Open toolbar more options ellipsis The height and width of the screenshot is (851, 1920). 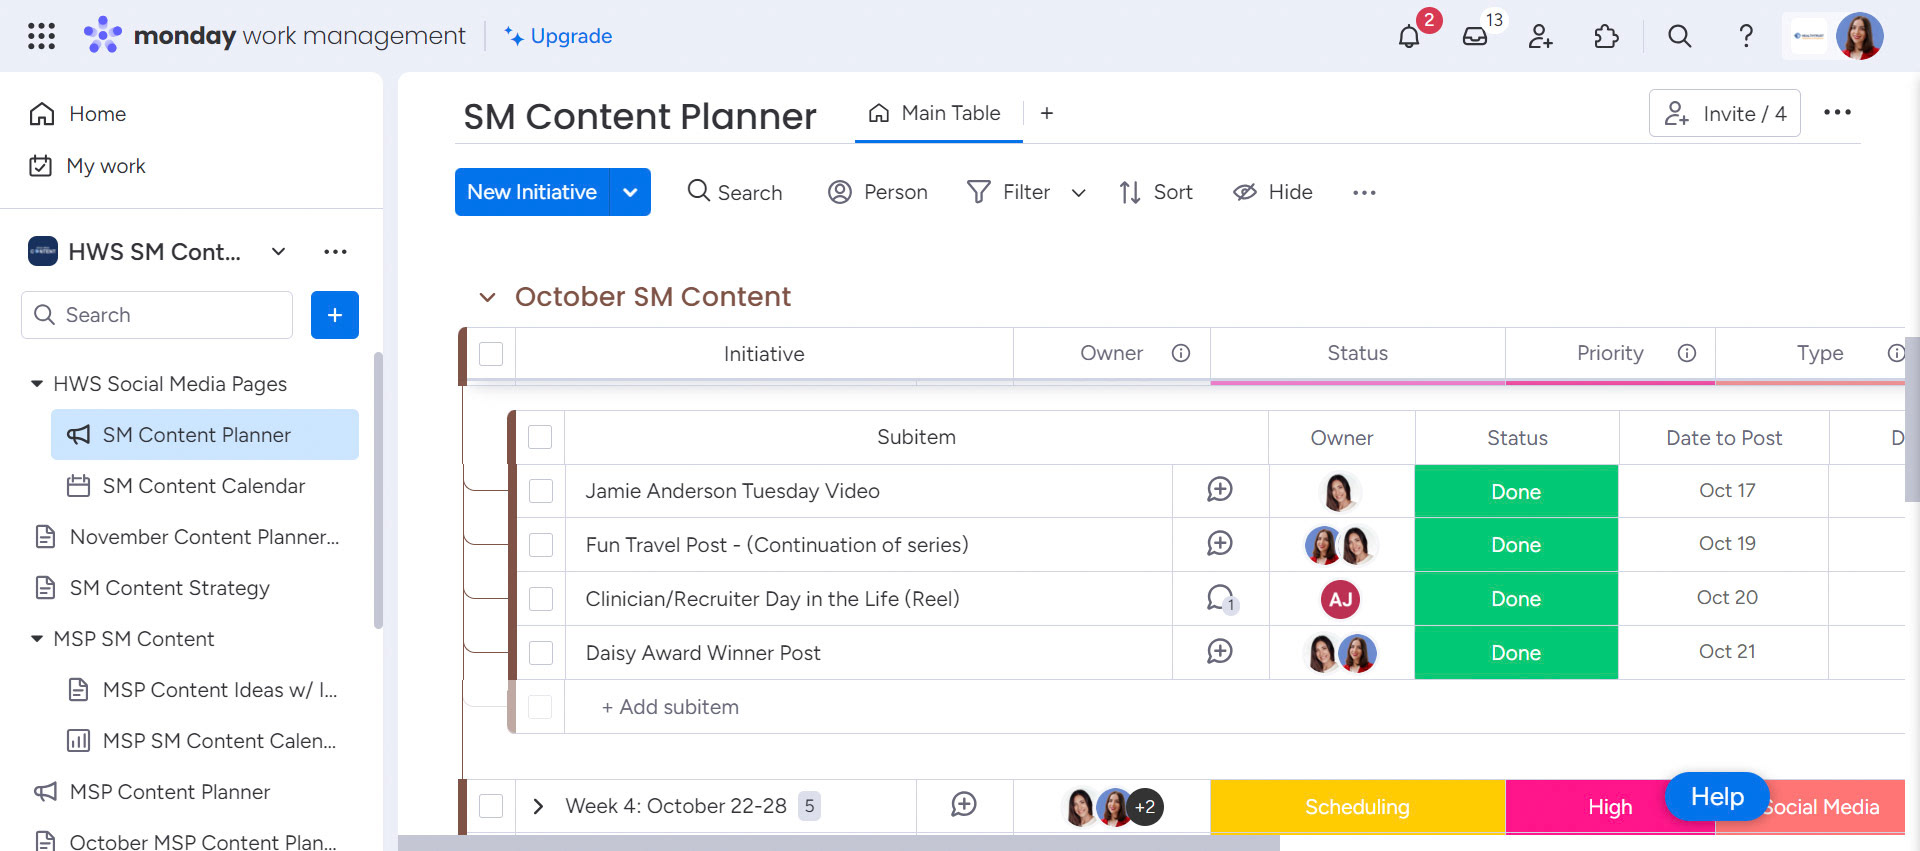1364,192
